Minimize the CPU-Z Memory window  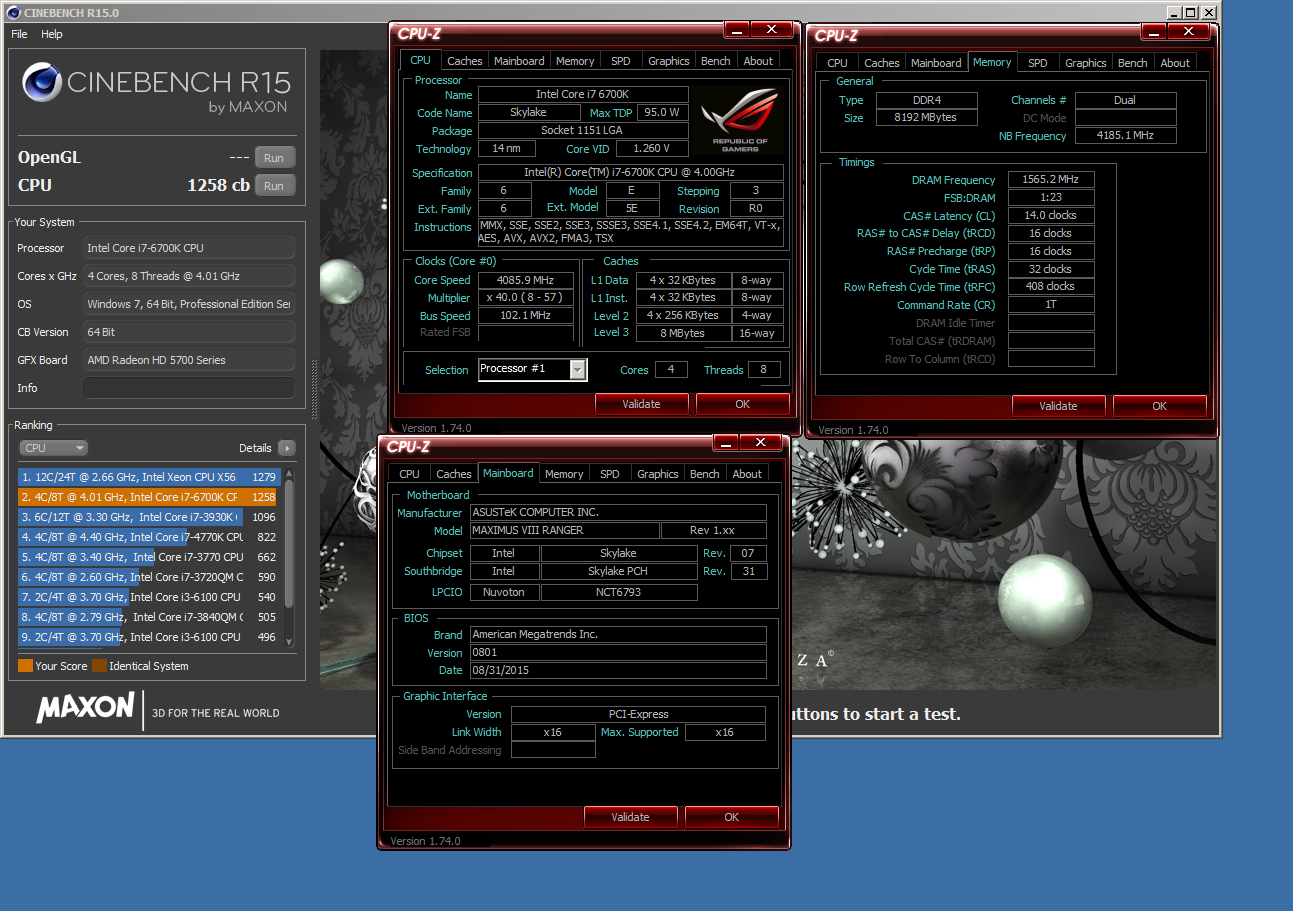1154,31
